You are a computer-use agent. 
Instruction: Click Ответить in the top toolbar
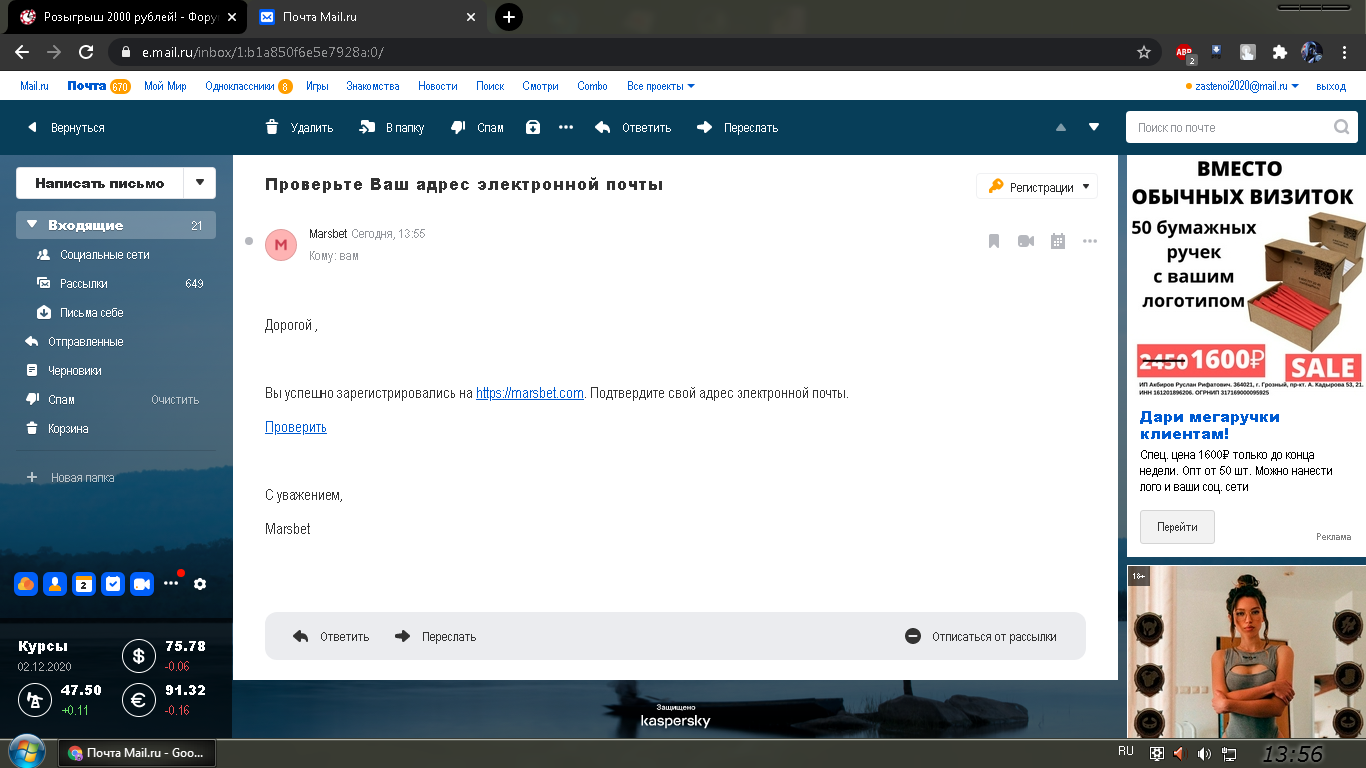tap(633, 127)
